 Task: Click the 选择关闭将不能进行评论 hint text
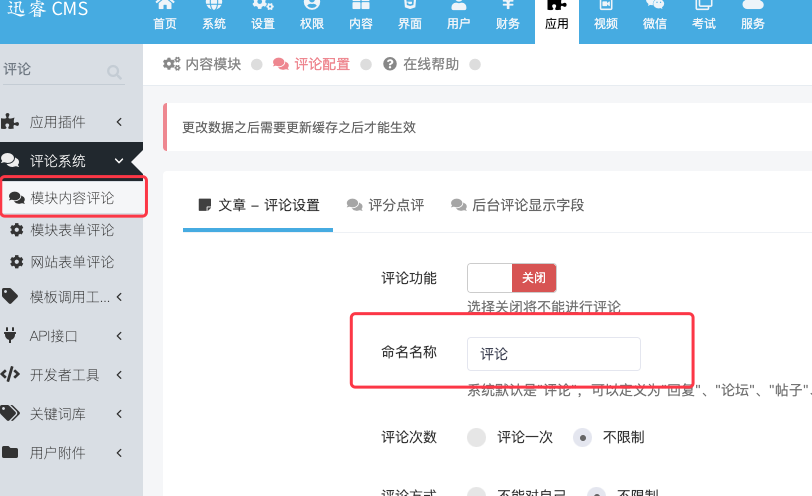point(544,307)
